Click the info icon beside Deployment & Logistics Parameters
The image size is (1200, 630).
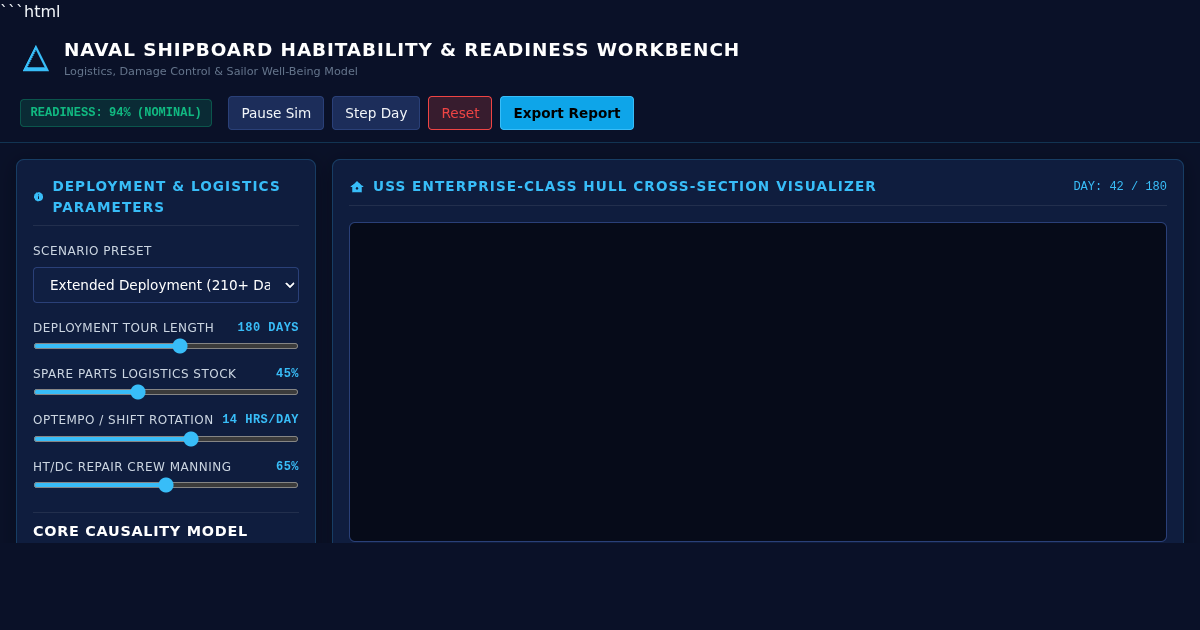[38, 197]
